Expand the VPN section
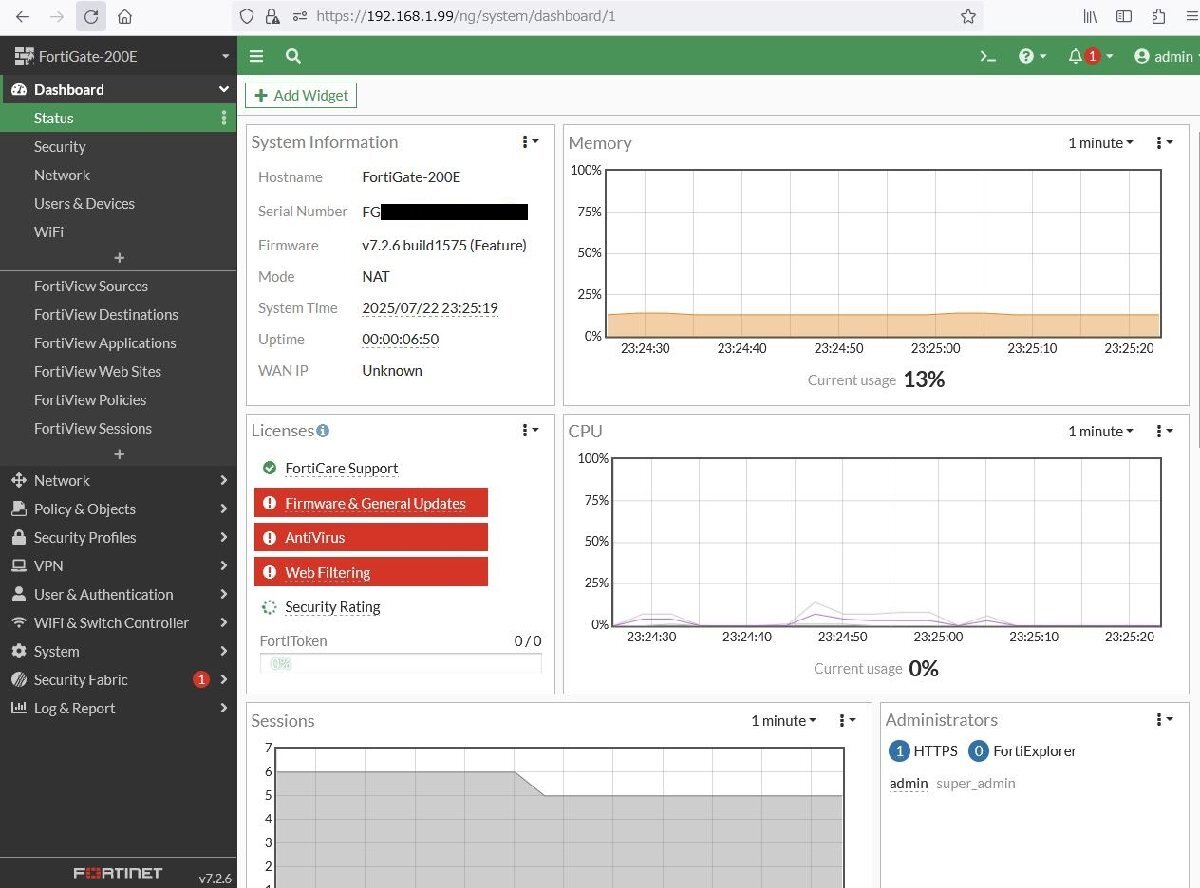The height and width of the screenshot is (888, 1200). (x=119, y=565)
